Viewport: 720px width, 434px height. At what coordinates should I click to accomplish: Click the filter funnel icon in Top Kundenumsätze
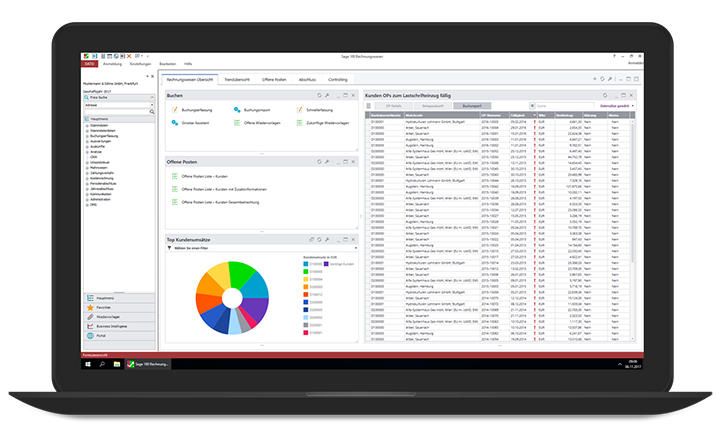(x=169, y=248)
